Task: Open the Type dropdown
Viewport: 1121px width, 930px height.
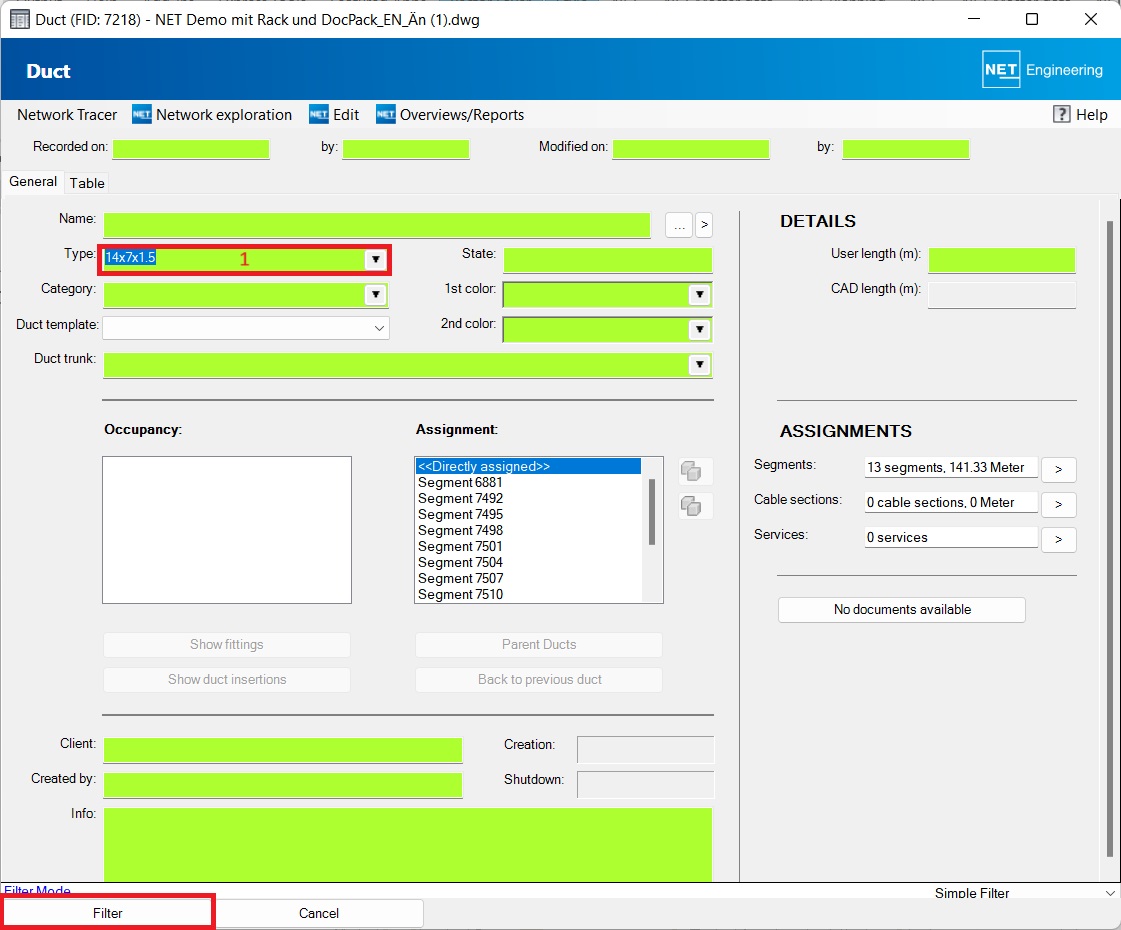Action: pos(375,260)
